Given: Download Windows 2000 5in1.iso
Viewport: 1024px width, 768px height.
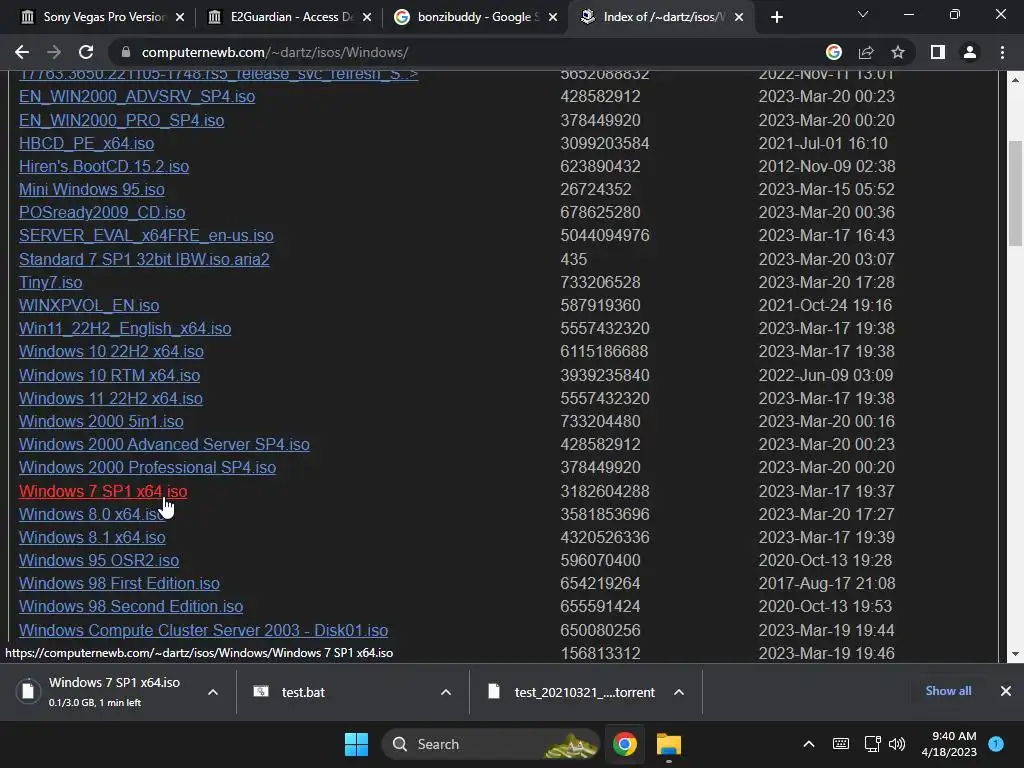Looking at the screenshot, I should pos(101,421).
